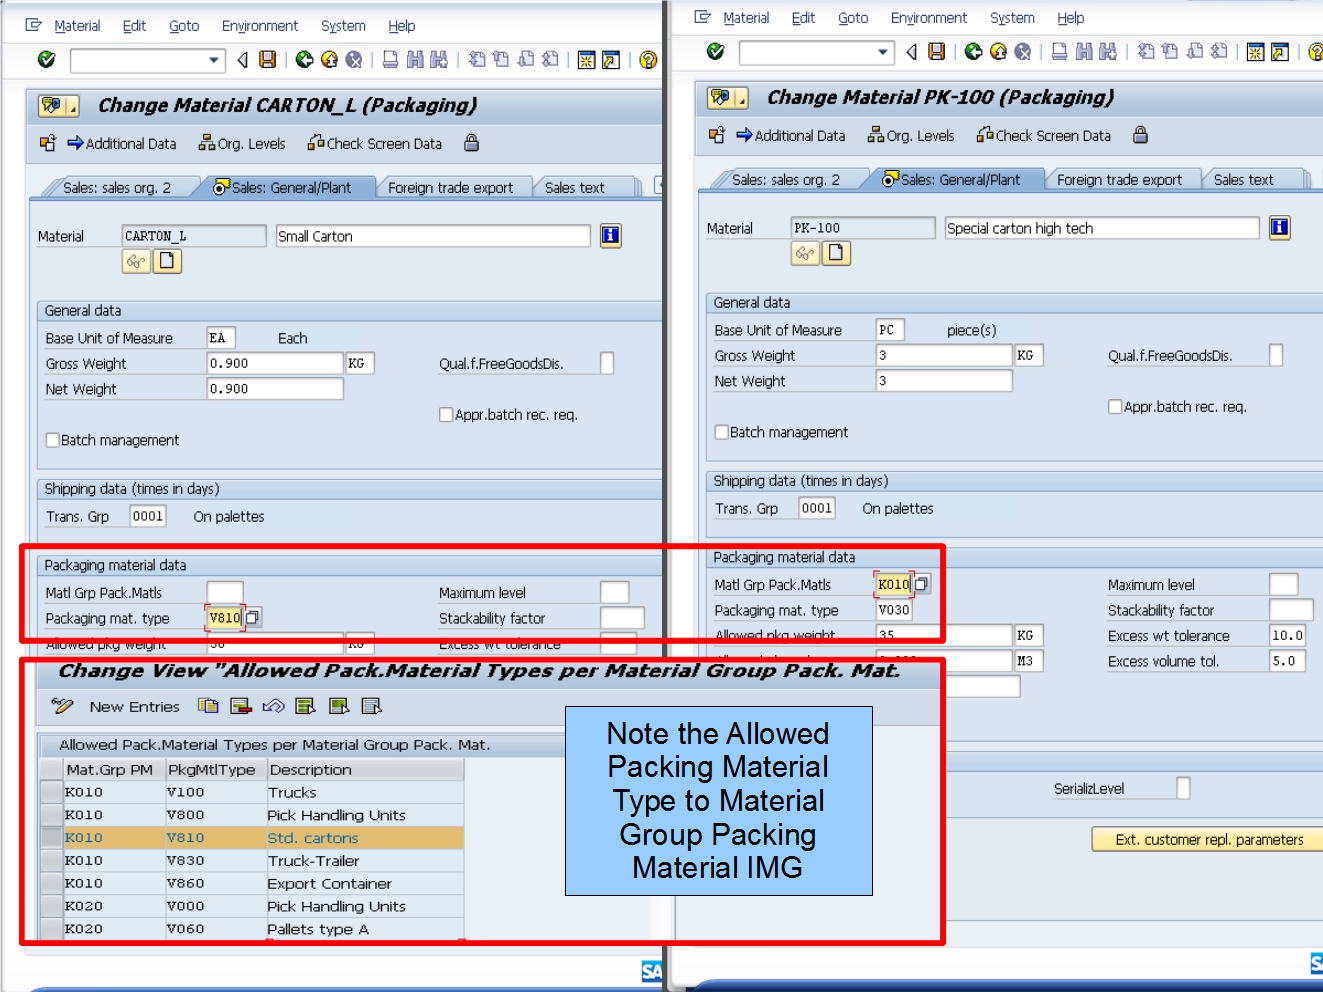Click Org. Levels in CARTON_L window
Screen dimensions: 1323x992
click(242, 144)
